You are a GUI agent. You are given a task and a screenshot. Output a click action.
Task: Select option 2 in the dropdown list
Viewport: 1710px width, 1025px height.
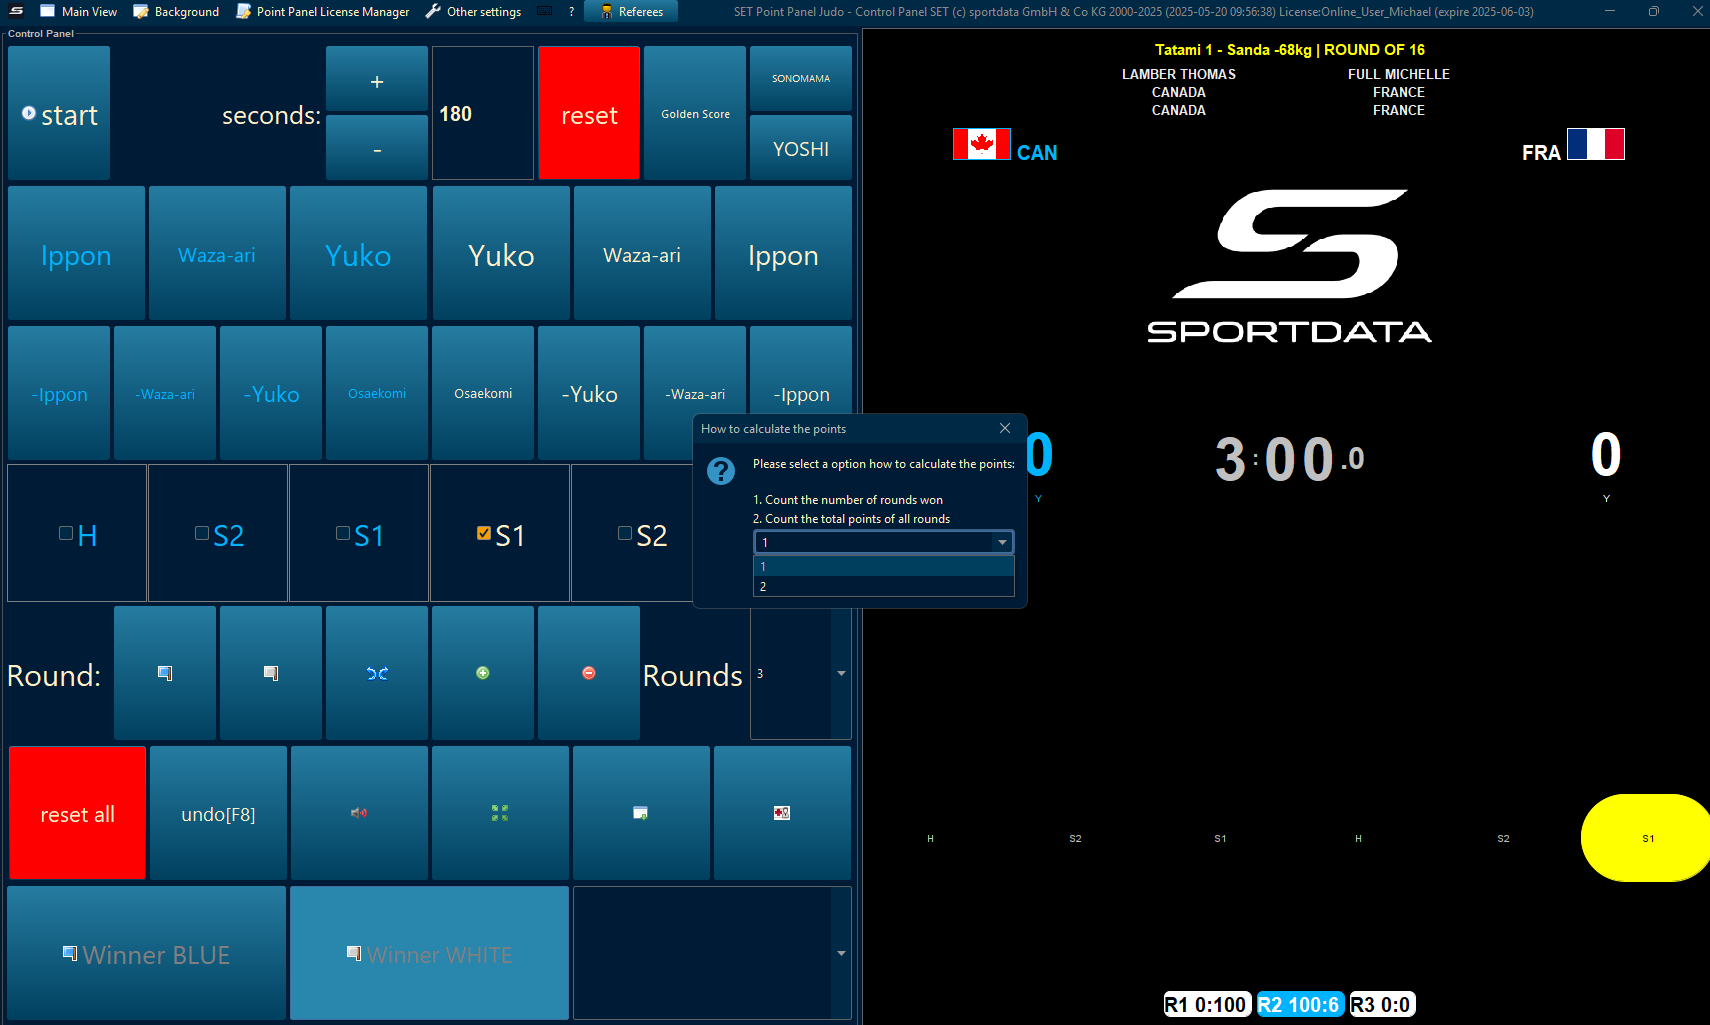[883, 586]
